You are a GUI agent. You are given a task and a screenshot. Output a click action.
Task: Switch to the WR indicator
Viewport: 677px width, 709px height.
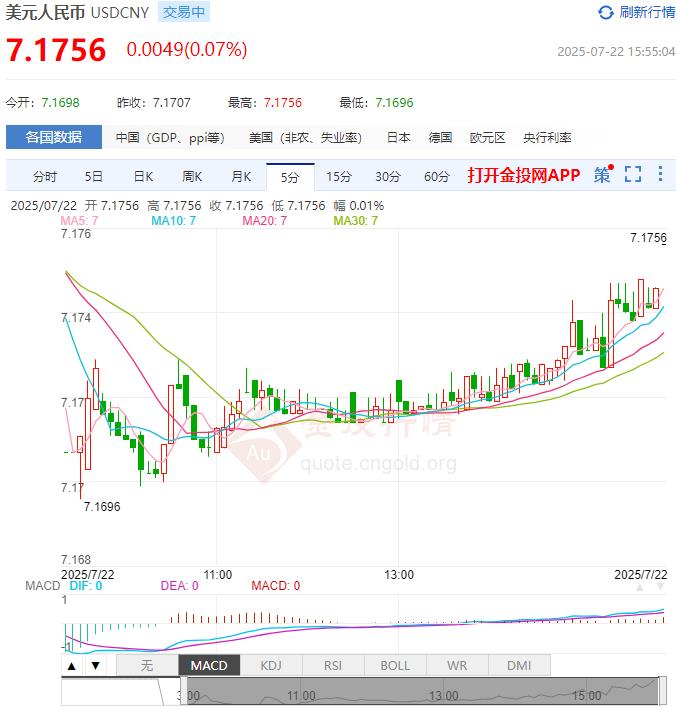coord(457,666)
